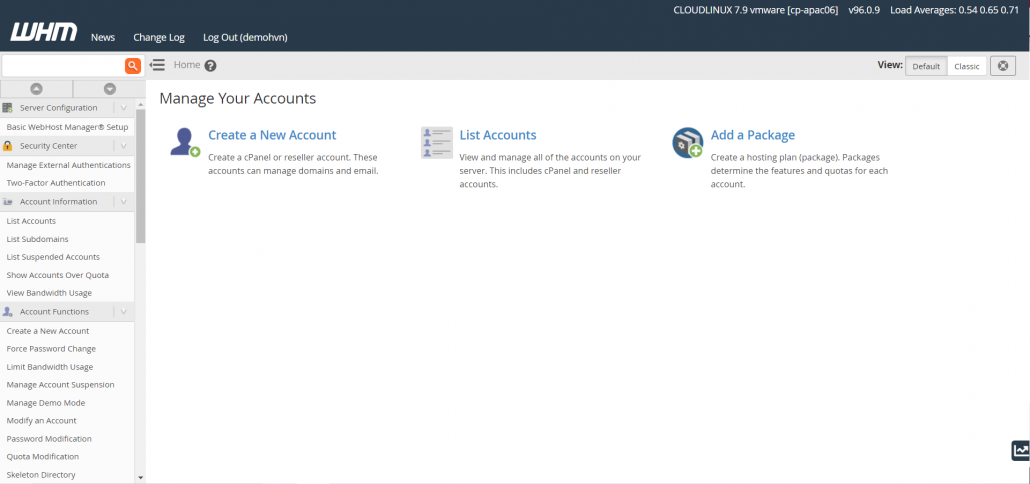Select Account Information sidebar header

(58, 202)
